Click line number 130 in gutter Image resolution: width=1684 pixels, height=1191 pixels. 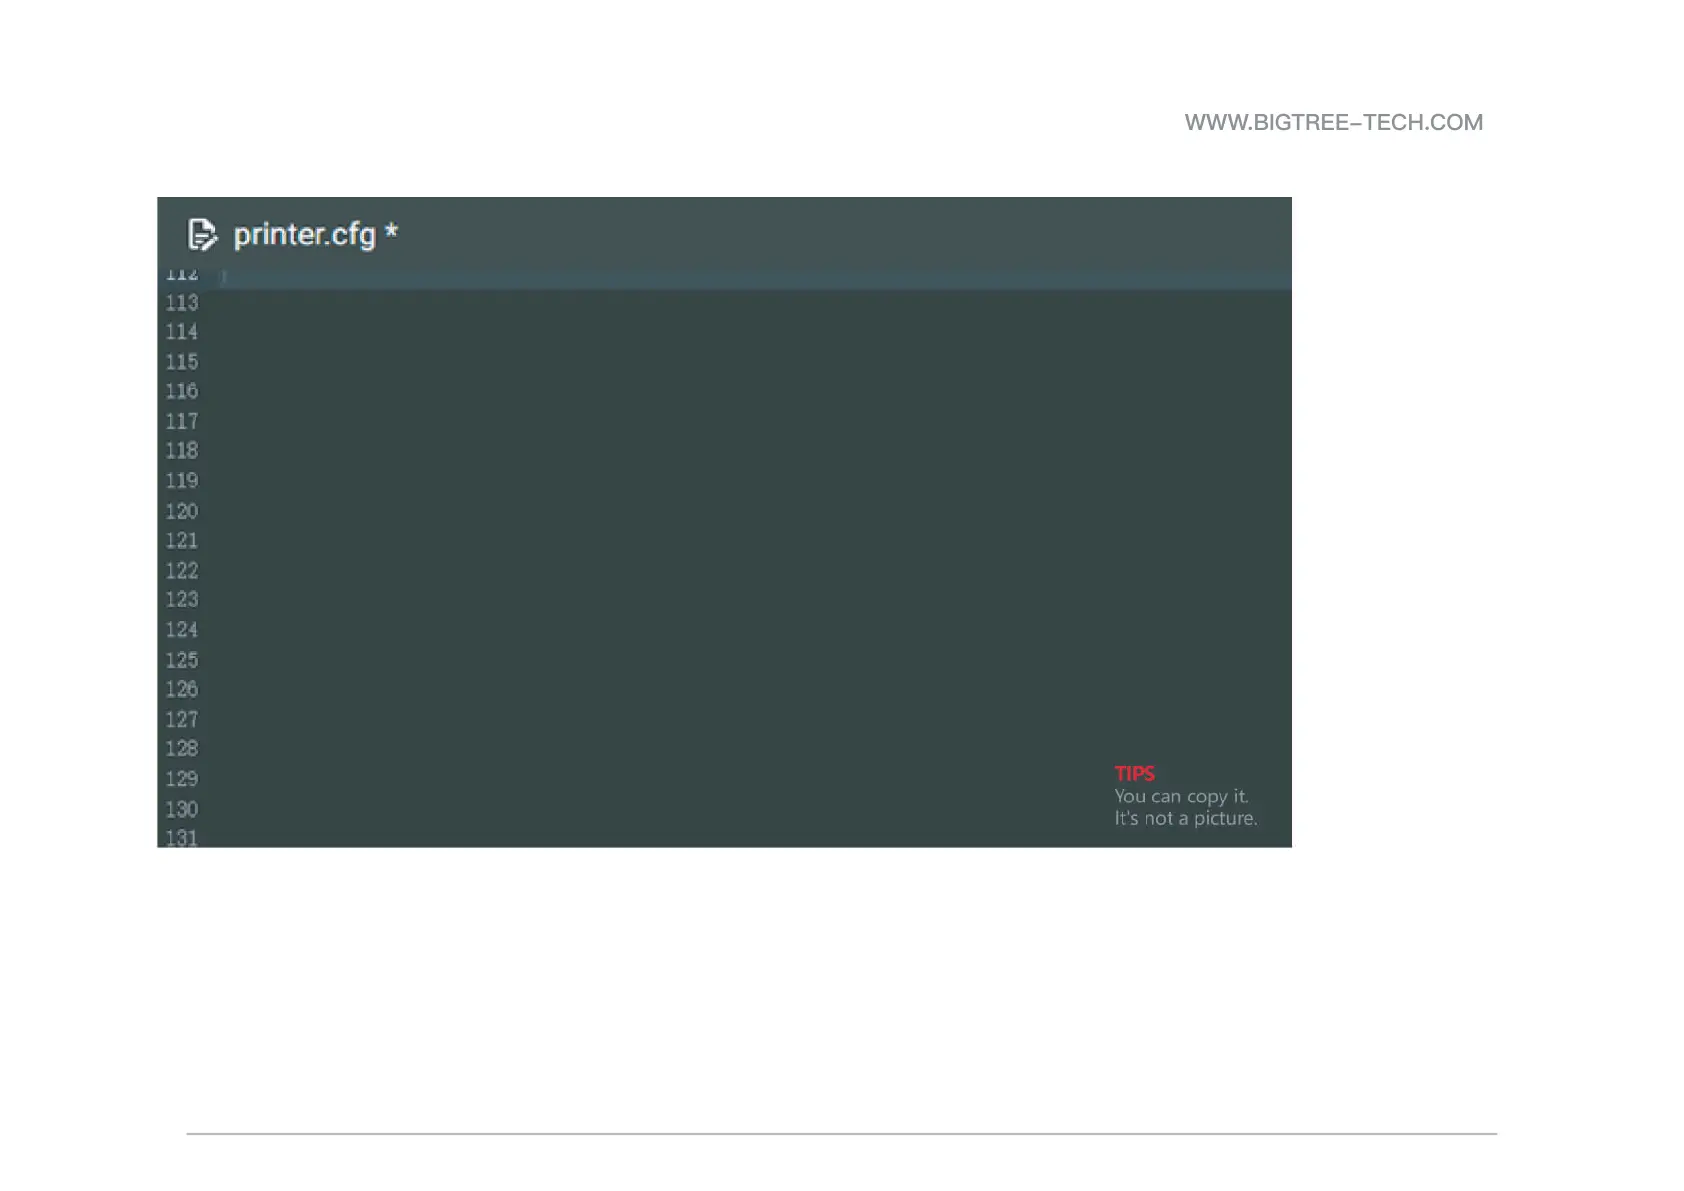182,809
